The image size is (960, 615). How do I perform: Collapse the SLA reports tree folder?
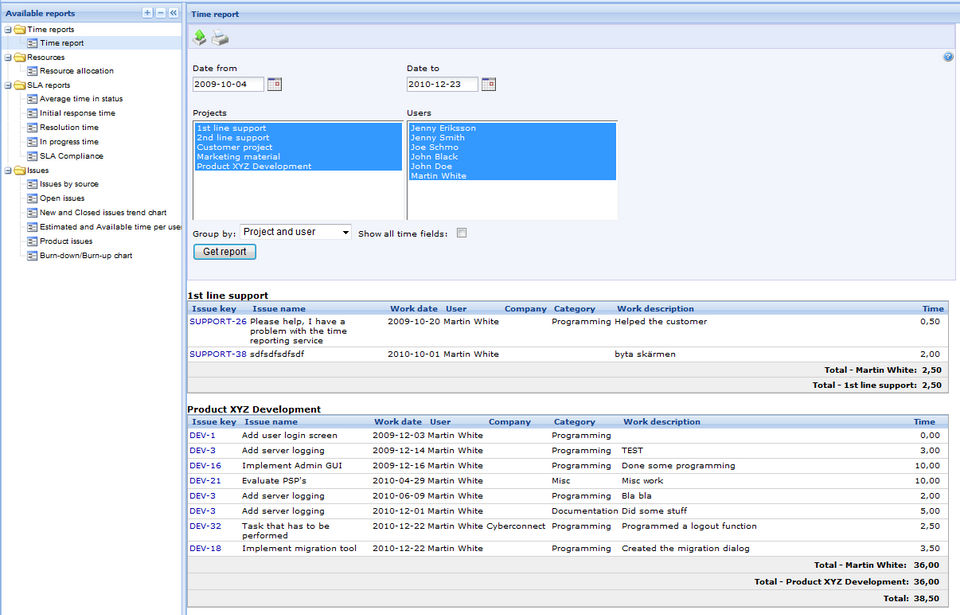coord(8,86)
